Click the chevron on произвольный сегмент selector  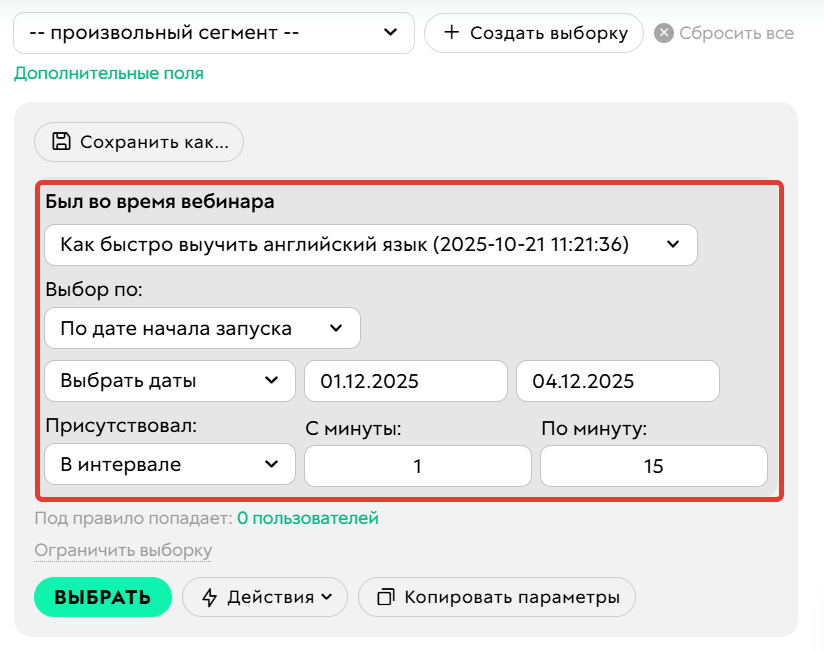pyautogui.click(x=390, y=32)
